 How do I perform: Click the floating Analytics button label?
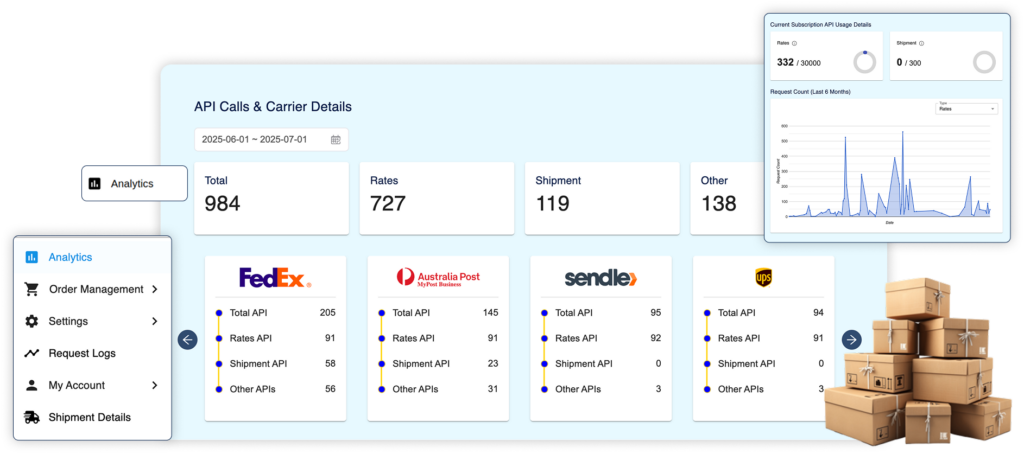(x=132, y=184)
